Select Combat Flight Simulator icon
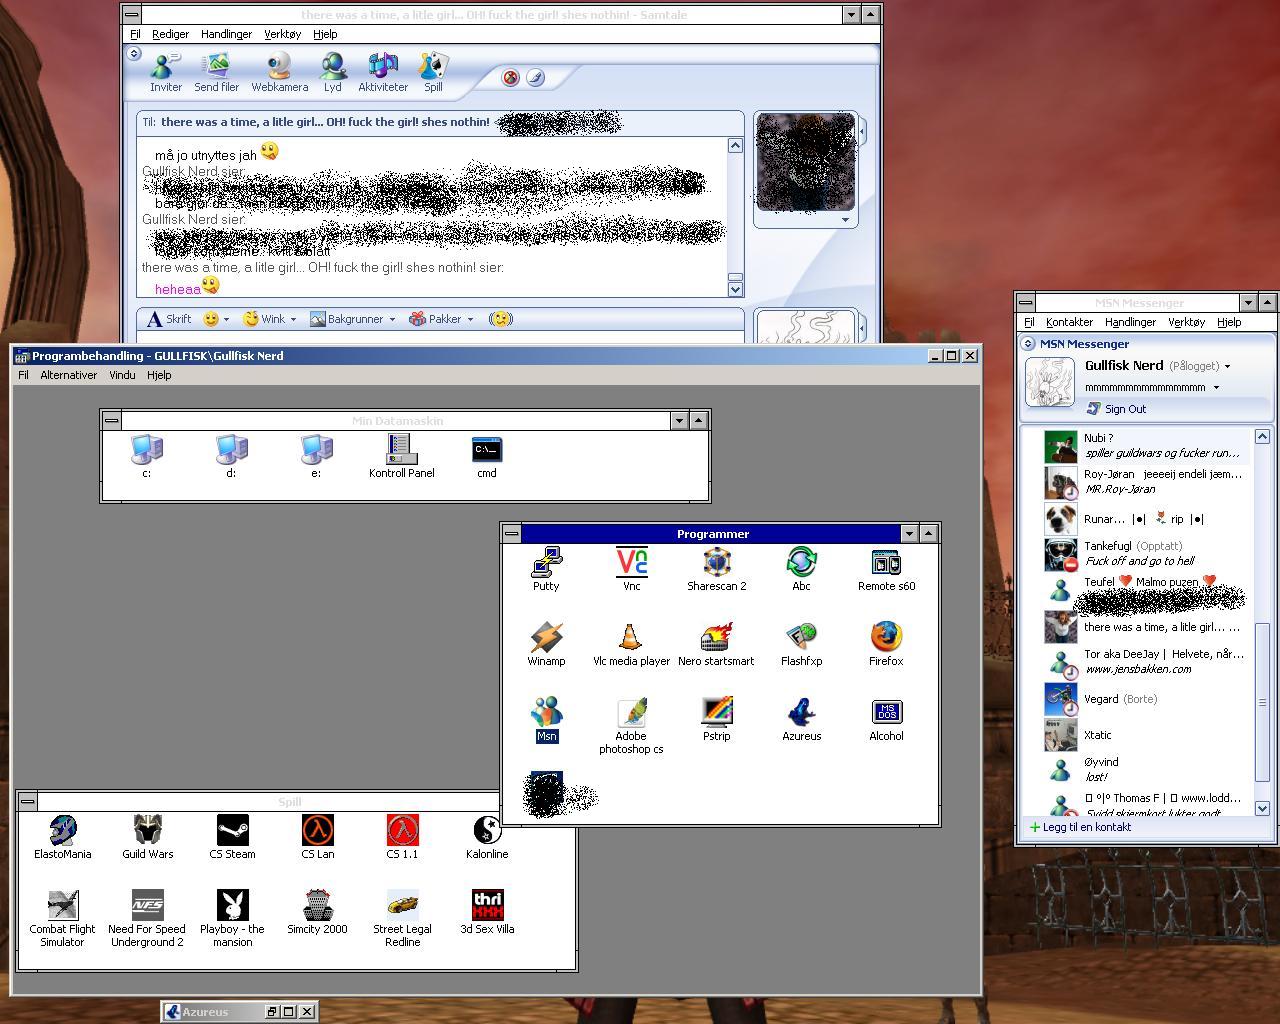 point(62,919)
